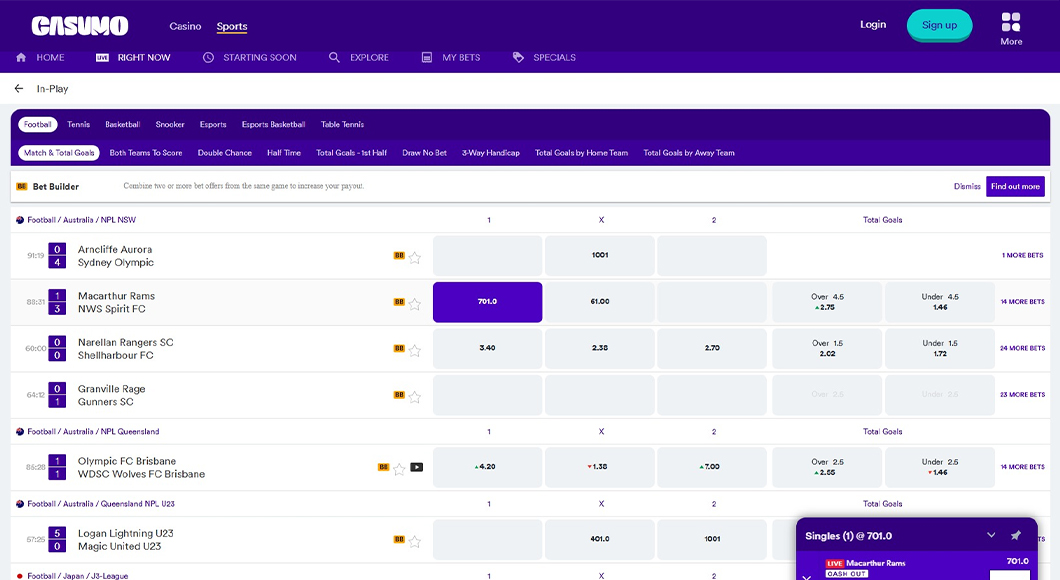
Task: Favorite the Olympic FC Brisbane match star
Action: coord(399,469)
